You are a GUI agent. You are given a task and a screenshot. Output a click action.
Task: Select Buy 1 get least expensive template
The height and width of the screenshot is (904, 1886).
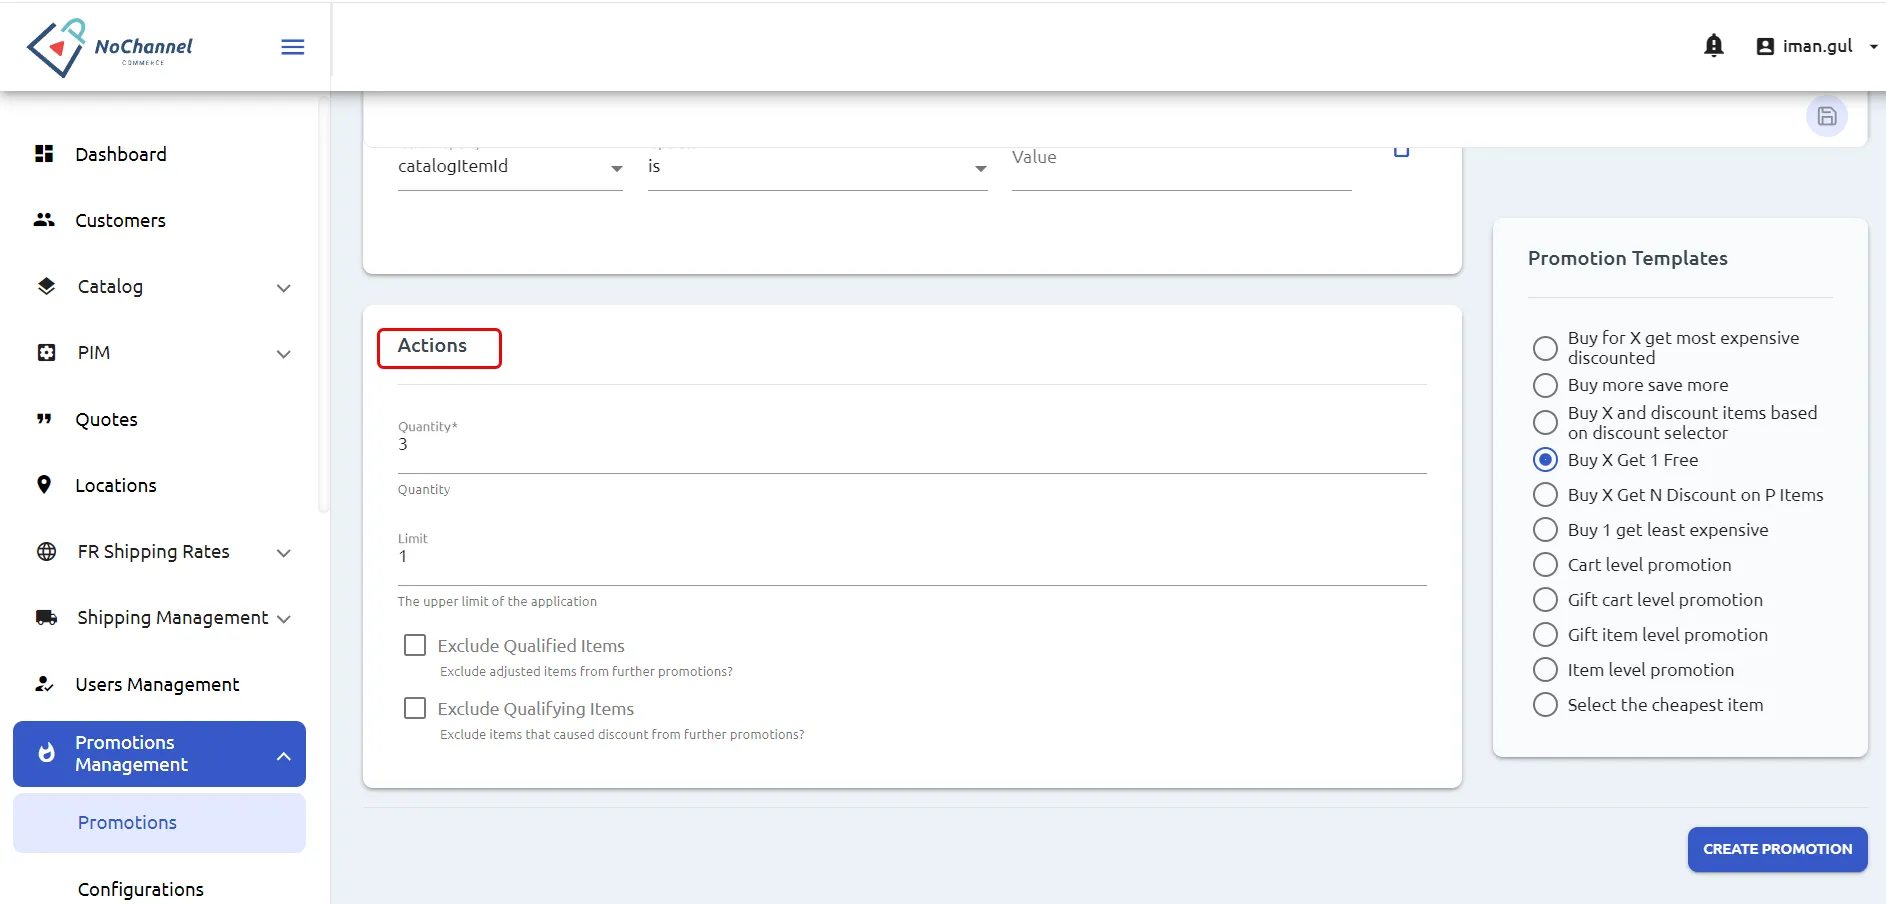click(x=1545, y=530)
